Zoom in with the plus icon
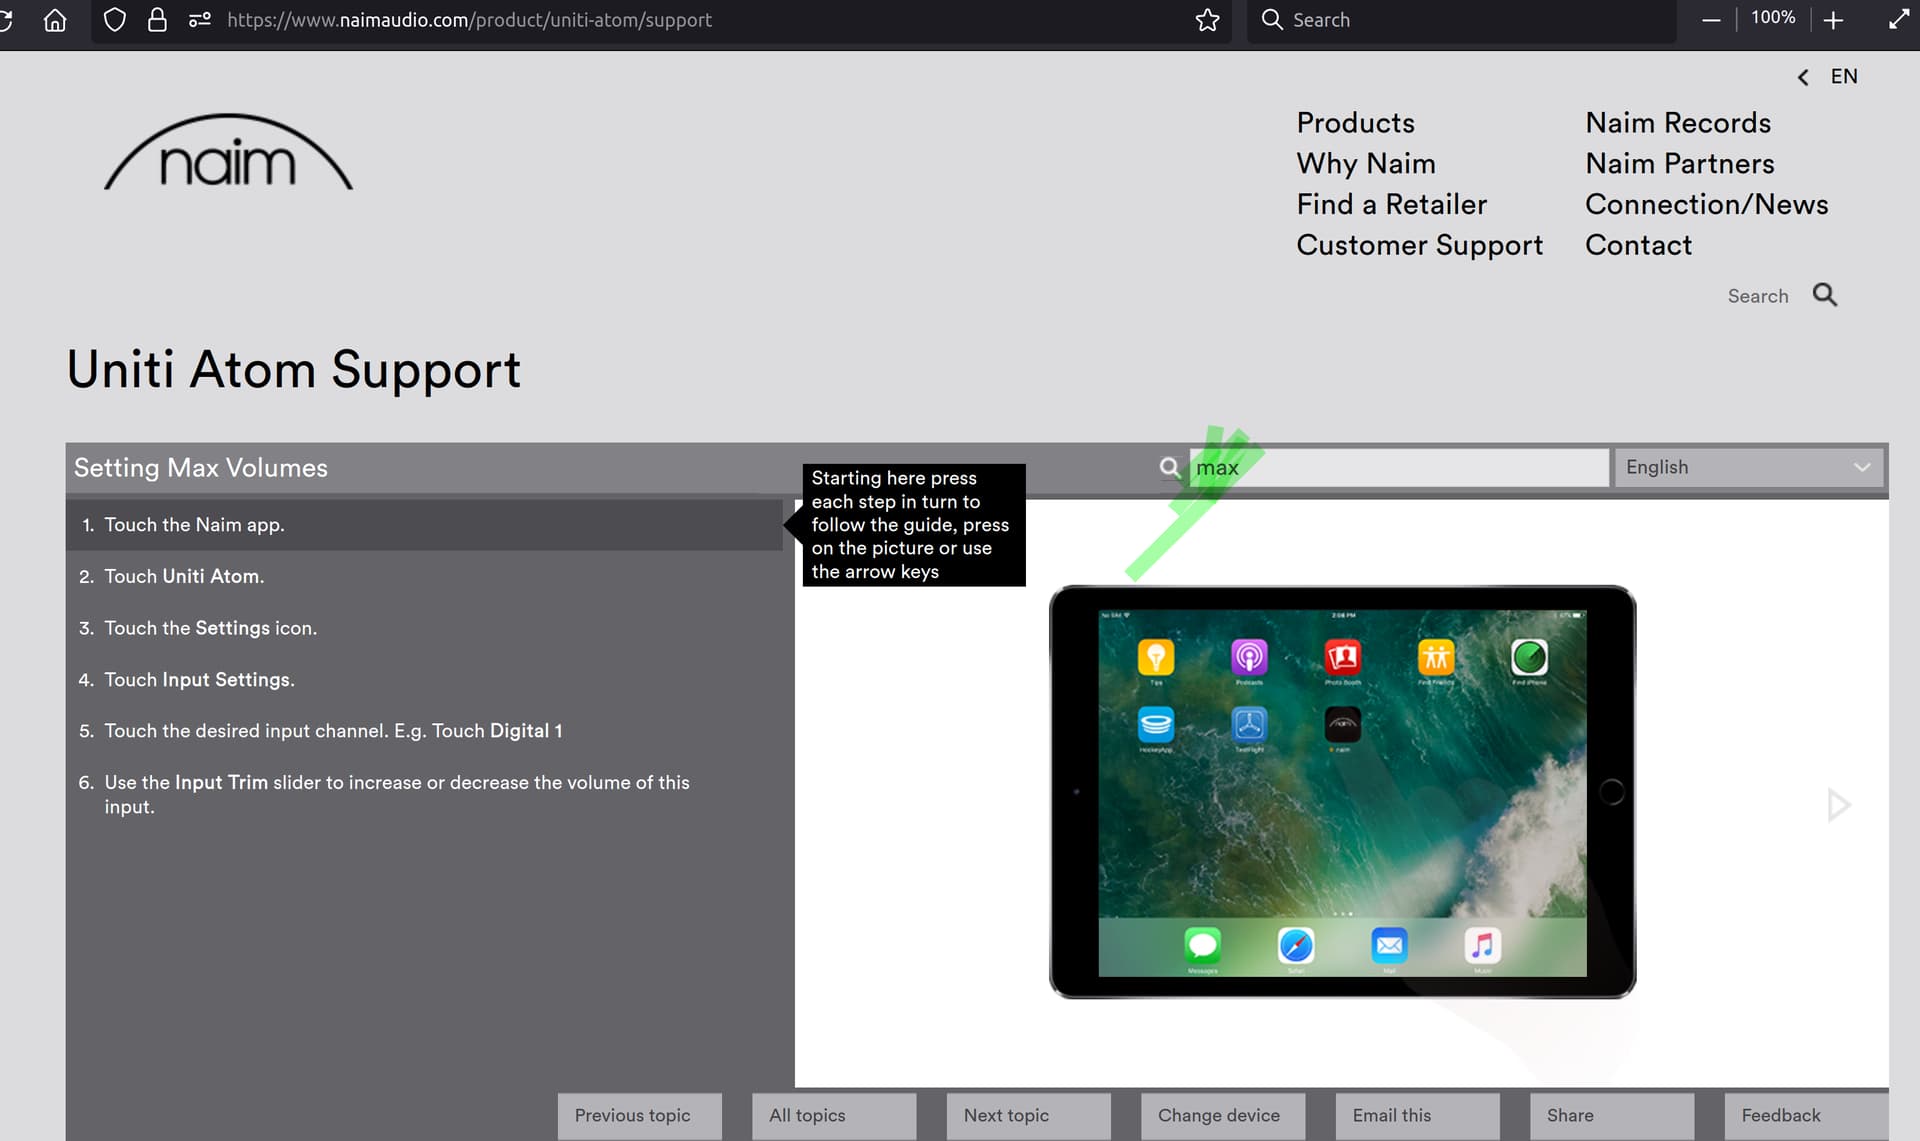1920x1141 pixels. click(x=1833, y=20)
